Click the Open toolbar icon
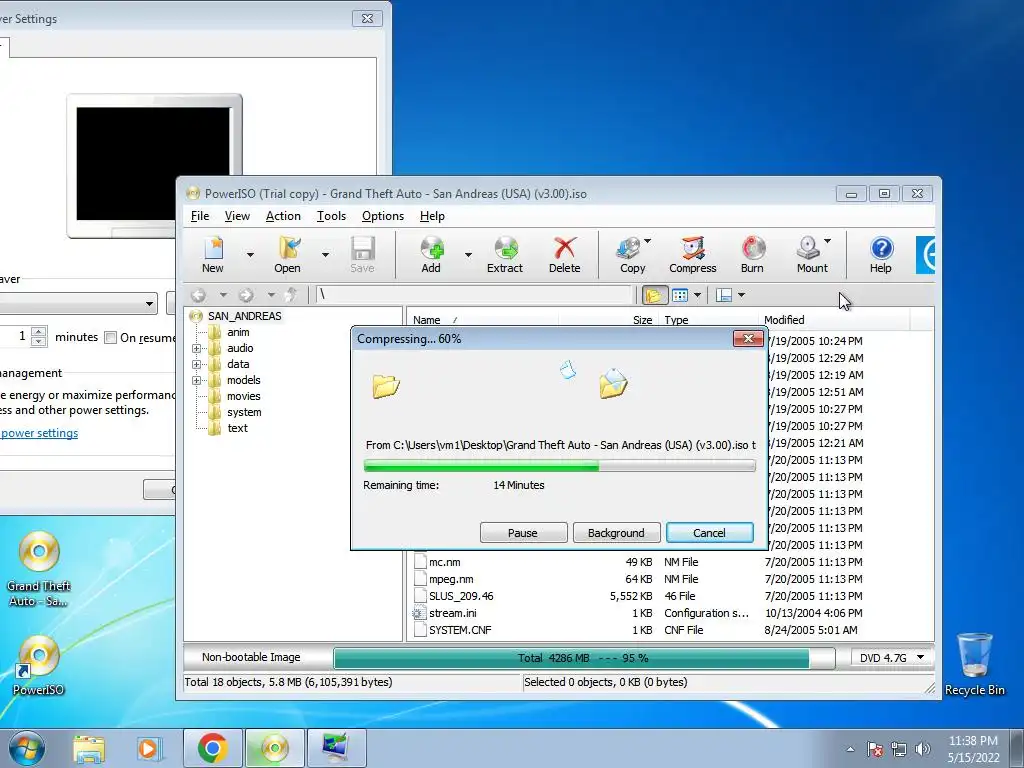1024x768 pixels. click(x=288, y=255)
